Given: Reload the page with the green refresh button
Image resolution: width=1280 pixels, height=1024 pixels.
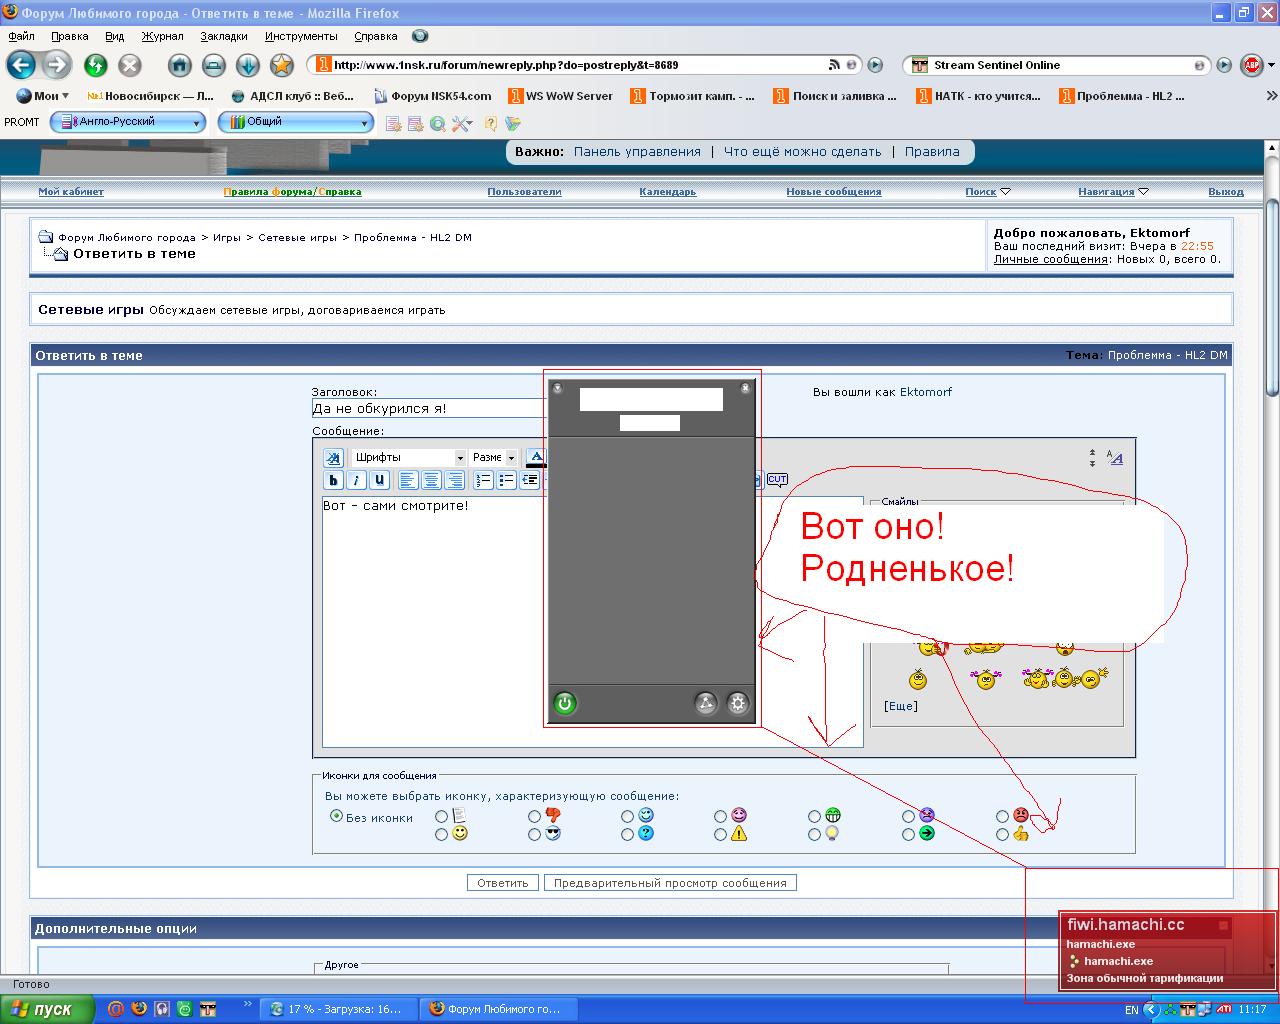Looking at the screenshot, I should pos(96,65).
